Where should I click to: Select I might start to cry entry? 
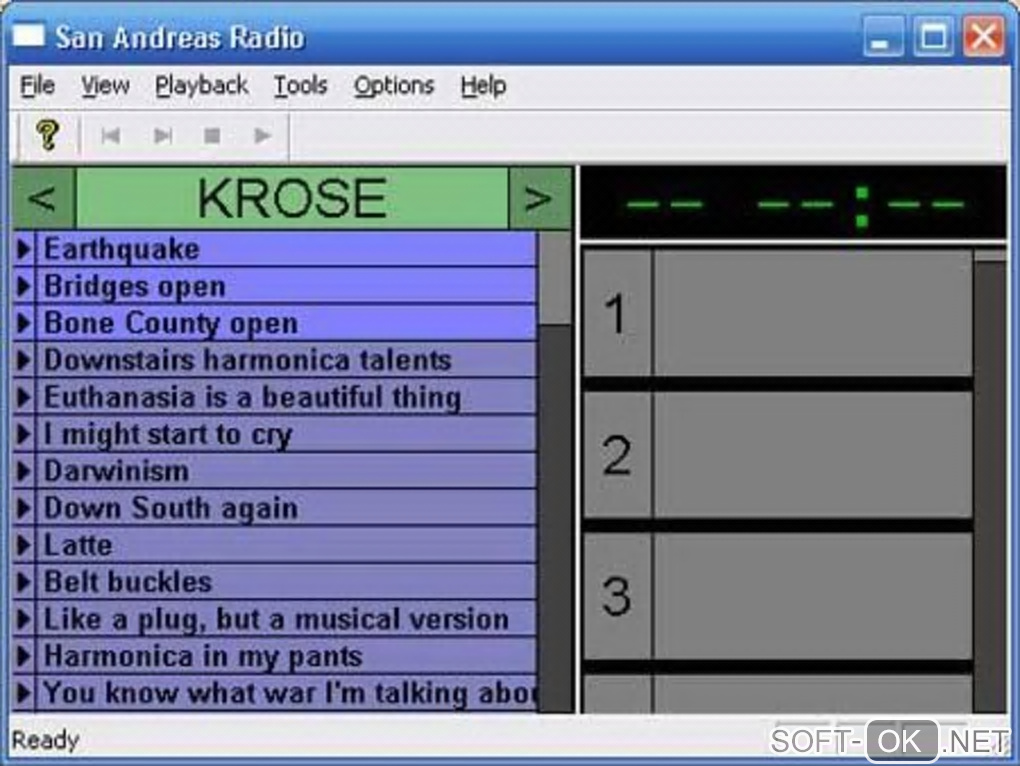[x=286, y=434]
